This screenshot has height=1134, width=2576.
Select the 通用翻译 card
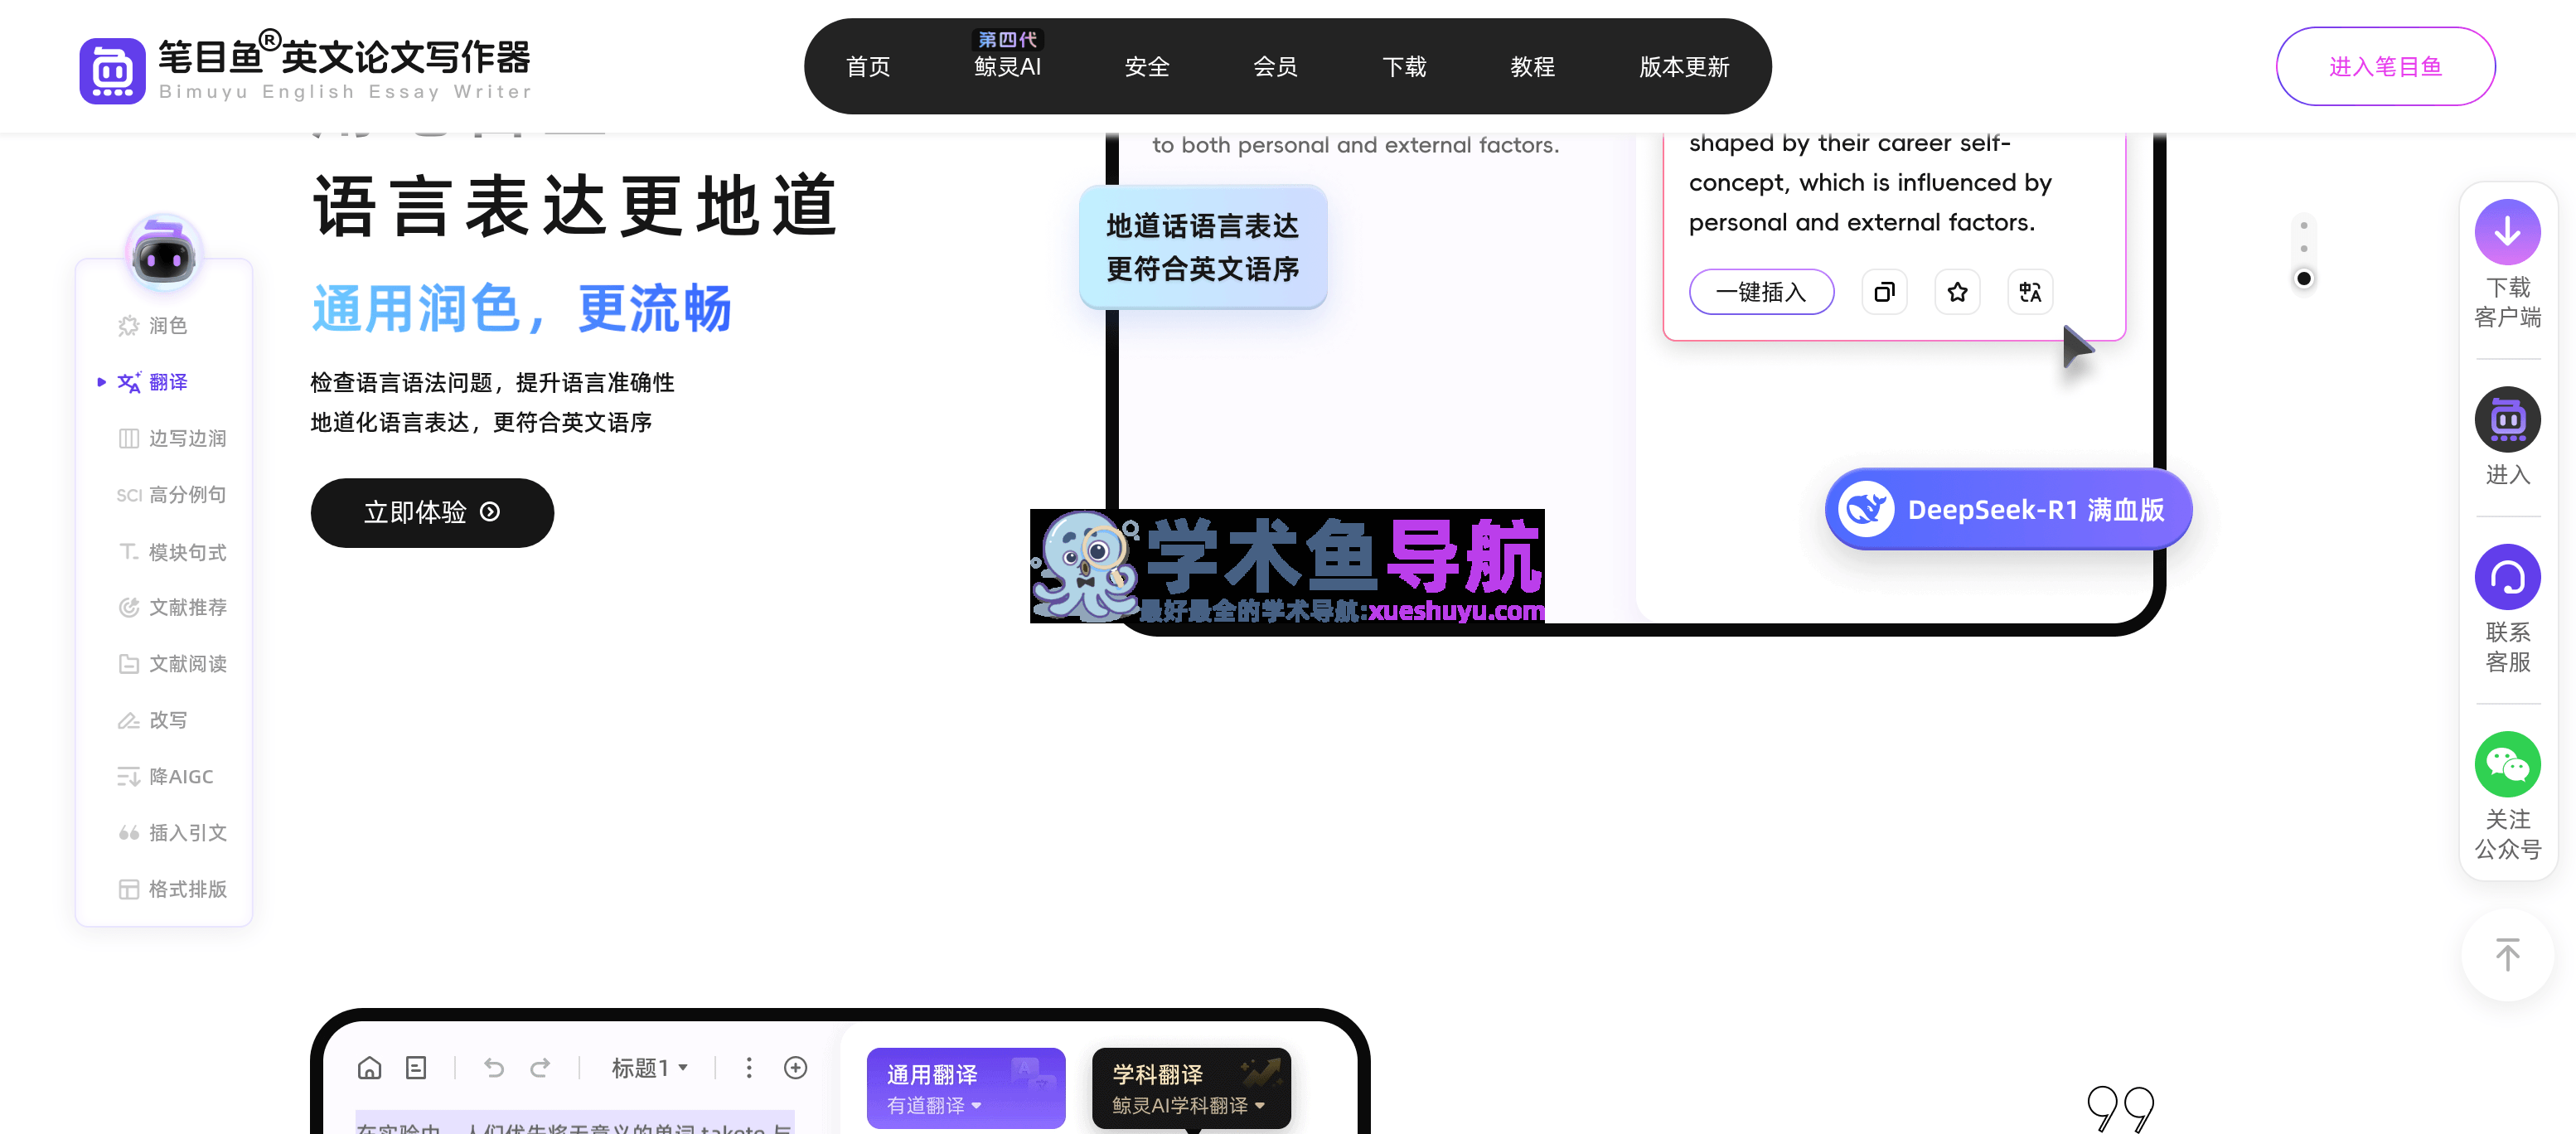click(965, 1088)
